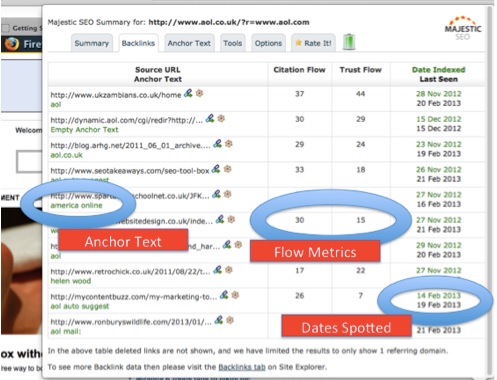Switch to the Options tab
The height and width of the screenshot is (380, 497).
(x=268, y=43)
